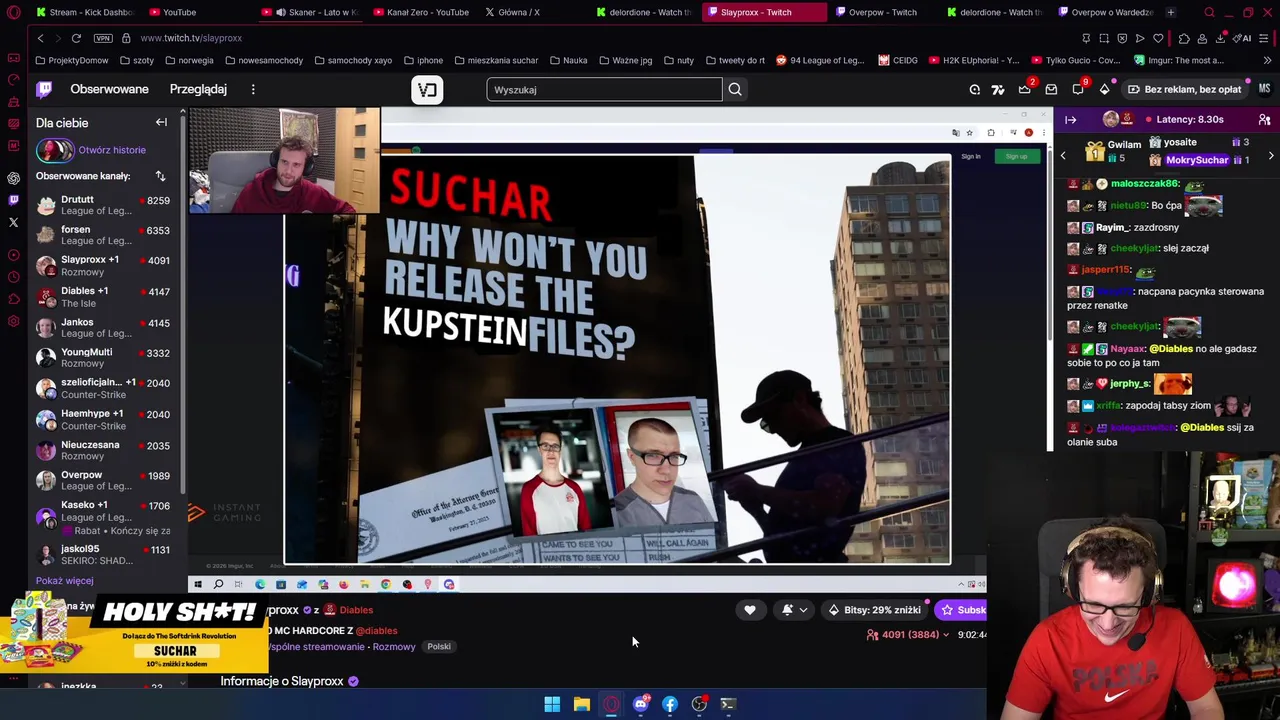
Task: Open File Explorer from the taskbar
Action: pos(581,704)
